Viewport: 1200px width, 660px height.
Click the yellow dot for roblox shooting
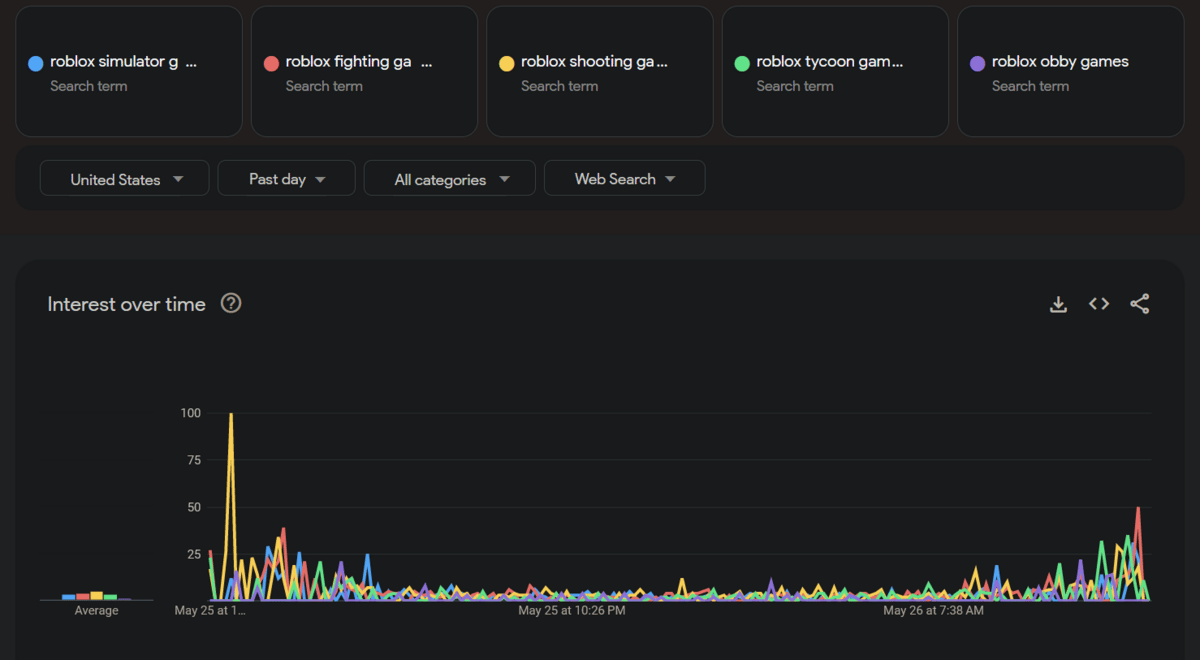(x=507, y=63)
